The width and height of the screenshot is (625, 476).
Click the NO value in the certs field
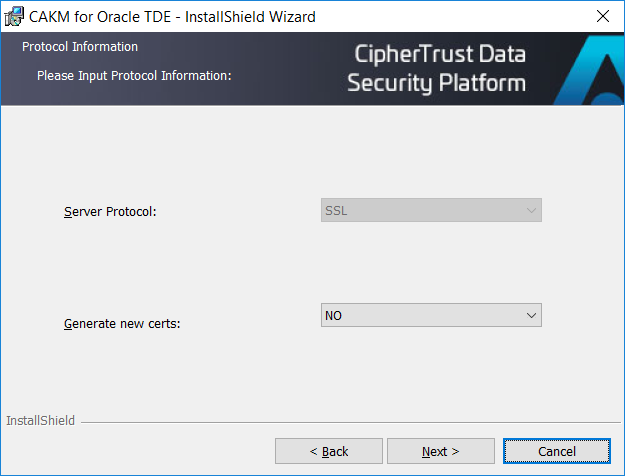point(334,315)
